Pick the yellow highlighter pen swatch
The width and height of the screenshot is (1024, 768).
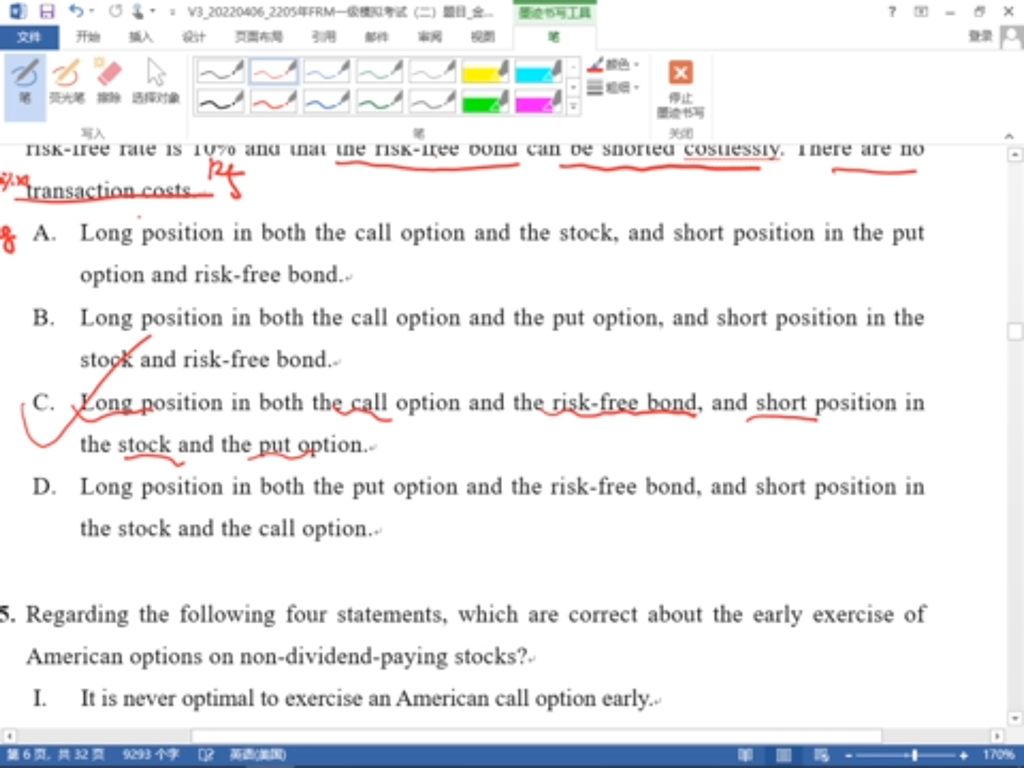click(485, 71)
